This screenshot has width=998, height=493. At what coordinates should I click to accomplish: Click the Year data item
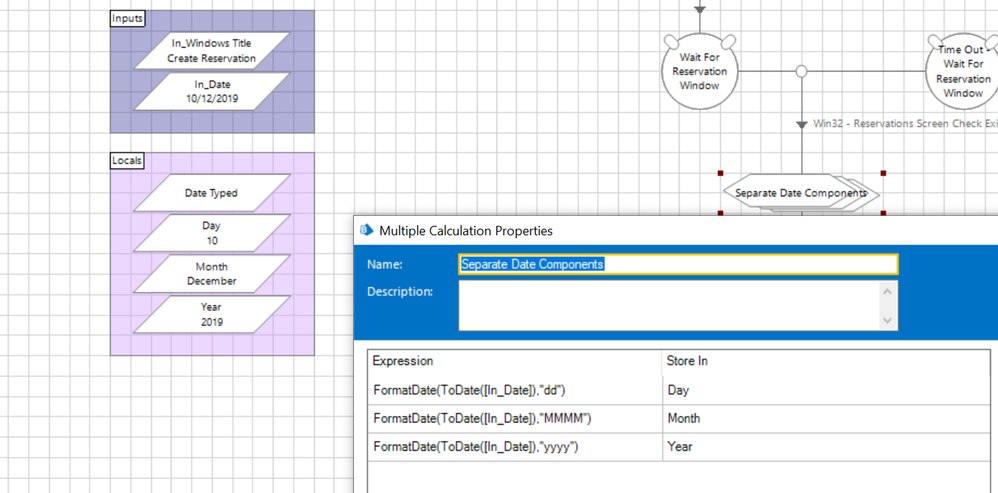coord(211,315)
